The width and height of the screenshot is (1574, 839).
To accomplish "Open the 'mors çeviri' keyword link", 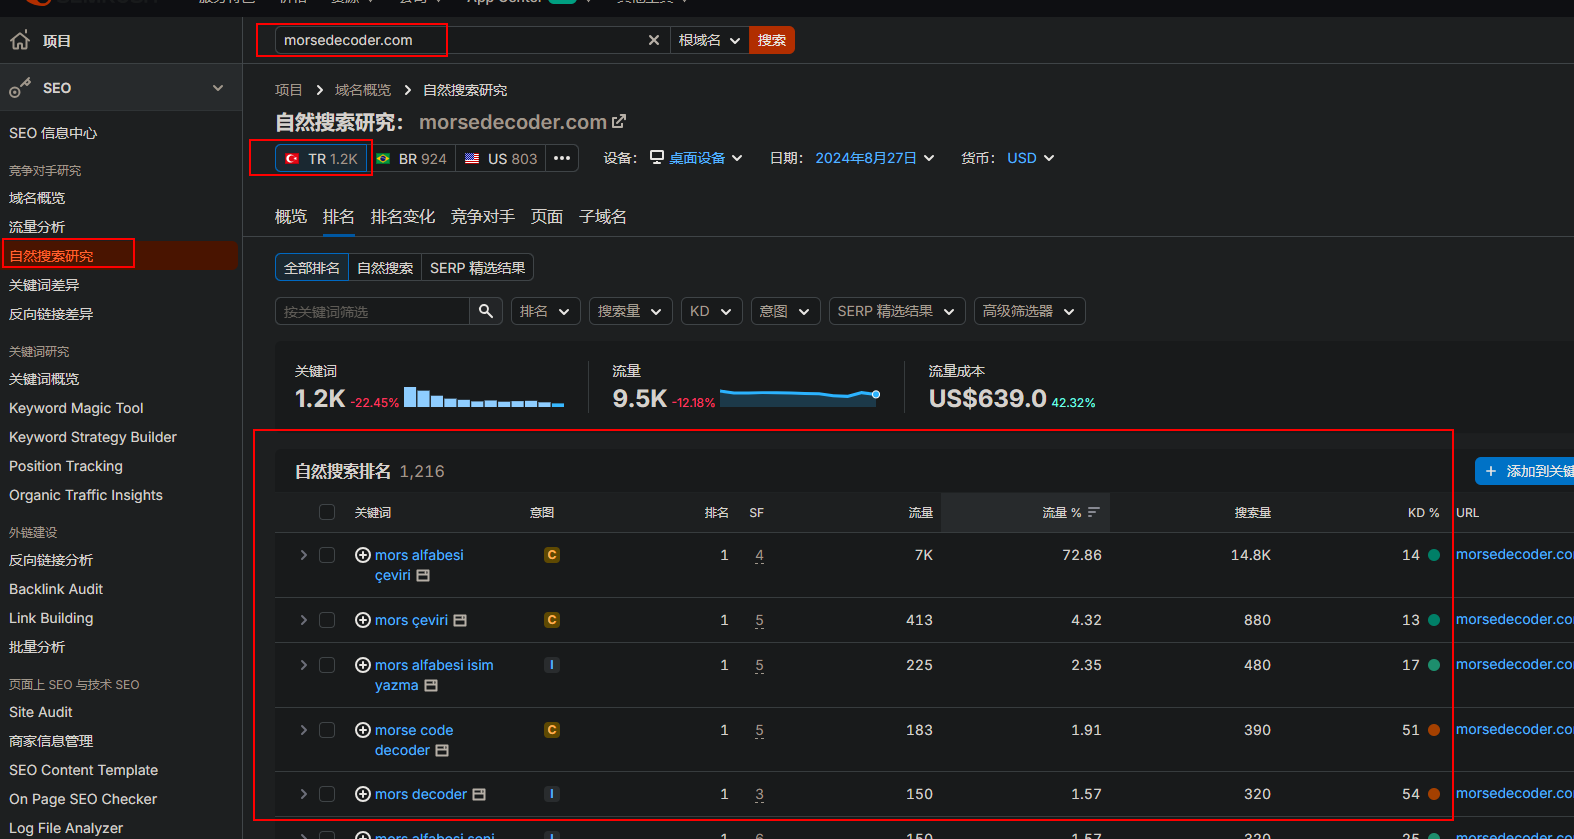I will coord(411,620).
